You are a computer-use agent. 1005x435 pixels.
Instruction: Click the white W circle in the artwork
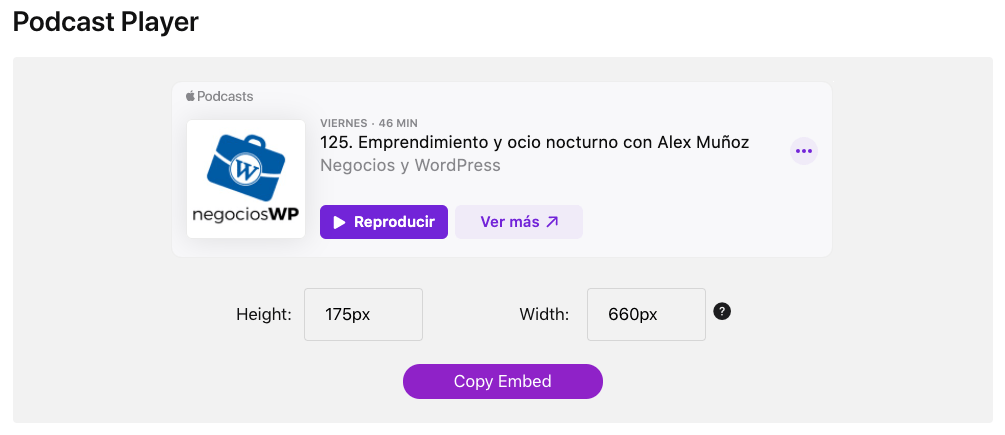pos(243,170)
